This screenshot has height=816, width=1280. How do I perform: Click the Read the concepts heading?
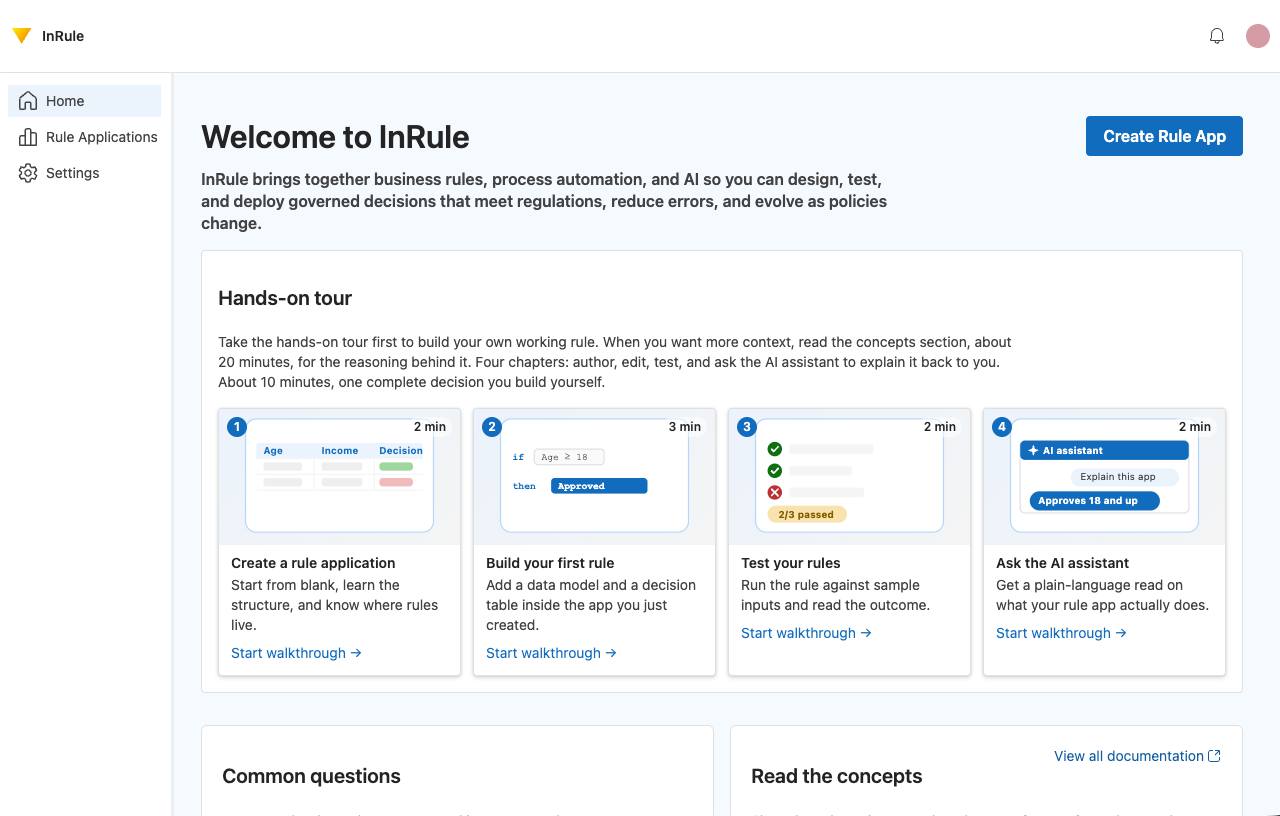tap(837, 776)
